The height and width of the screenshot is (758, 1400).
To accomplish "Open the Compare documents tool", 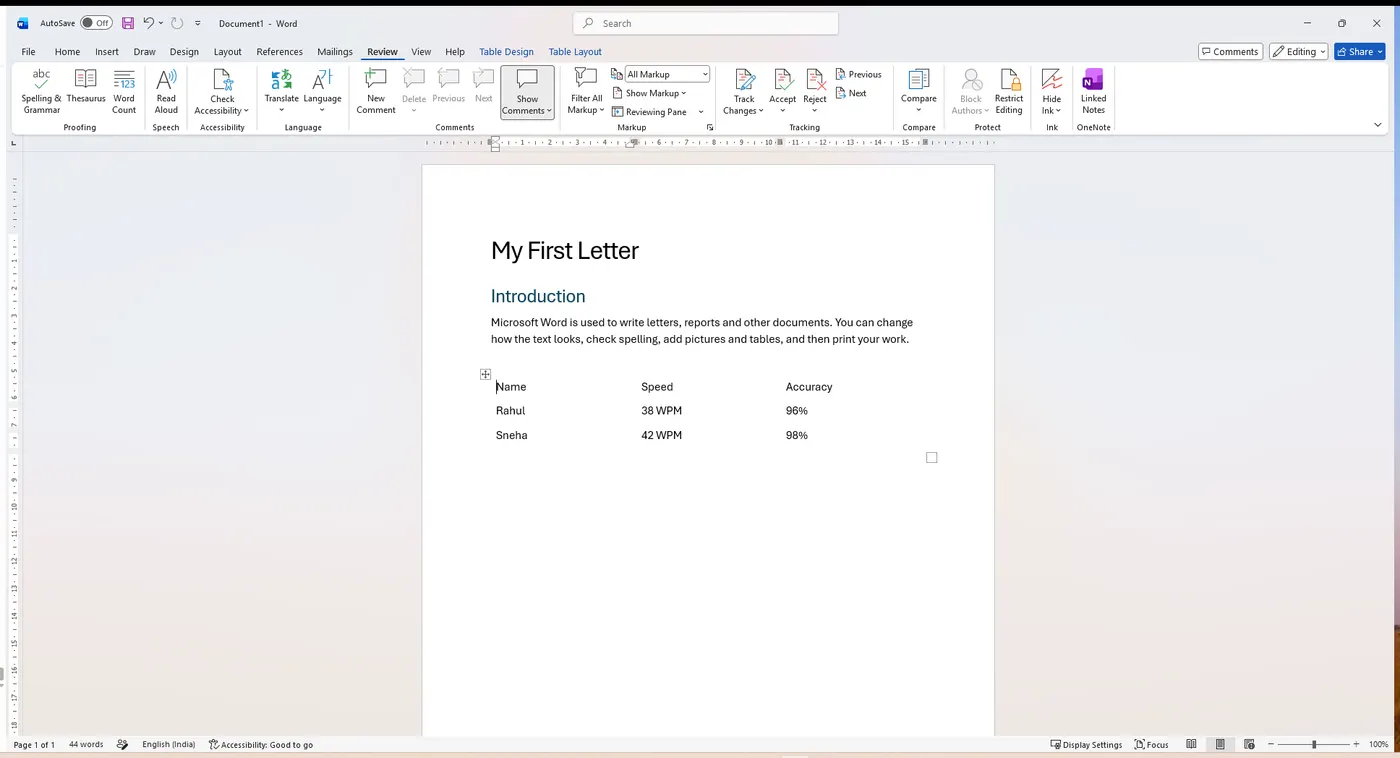I will click(x=918, y=91).
